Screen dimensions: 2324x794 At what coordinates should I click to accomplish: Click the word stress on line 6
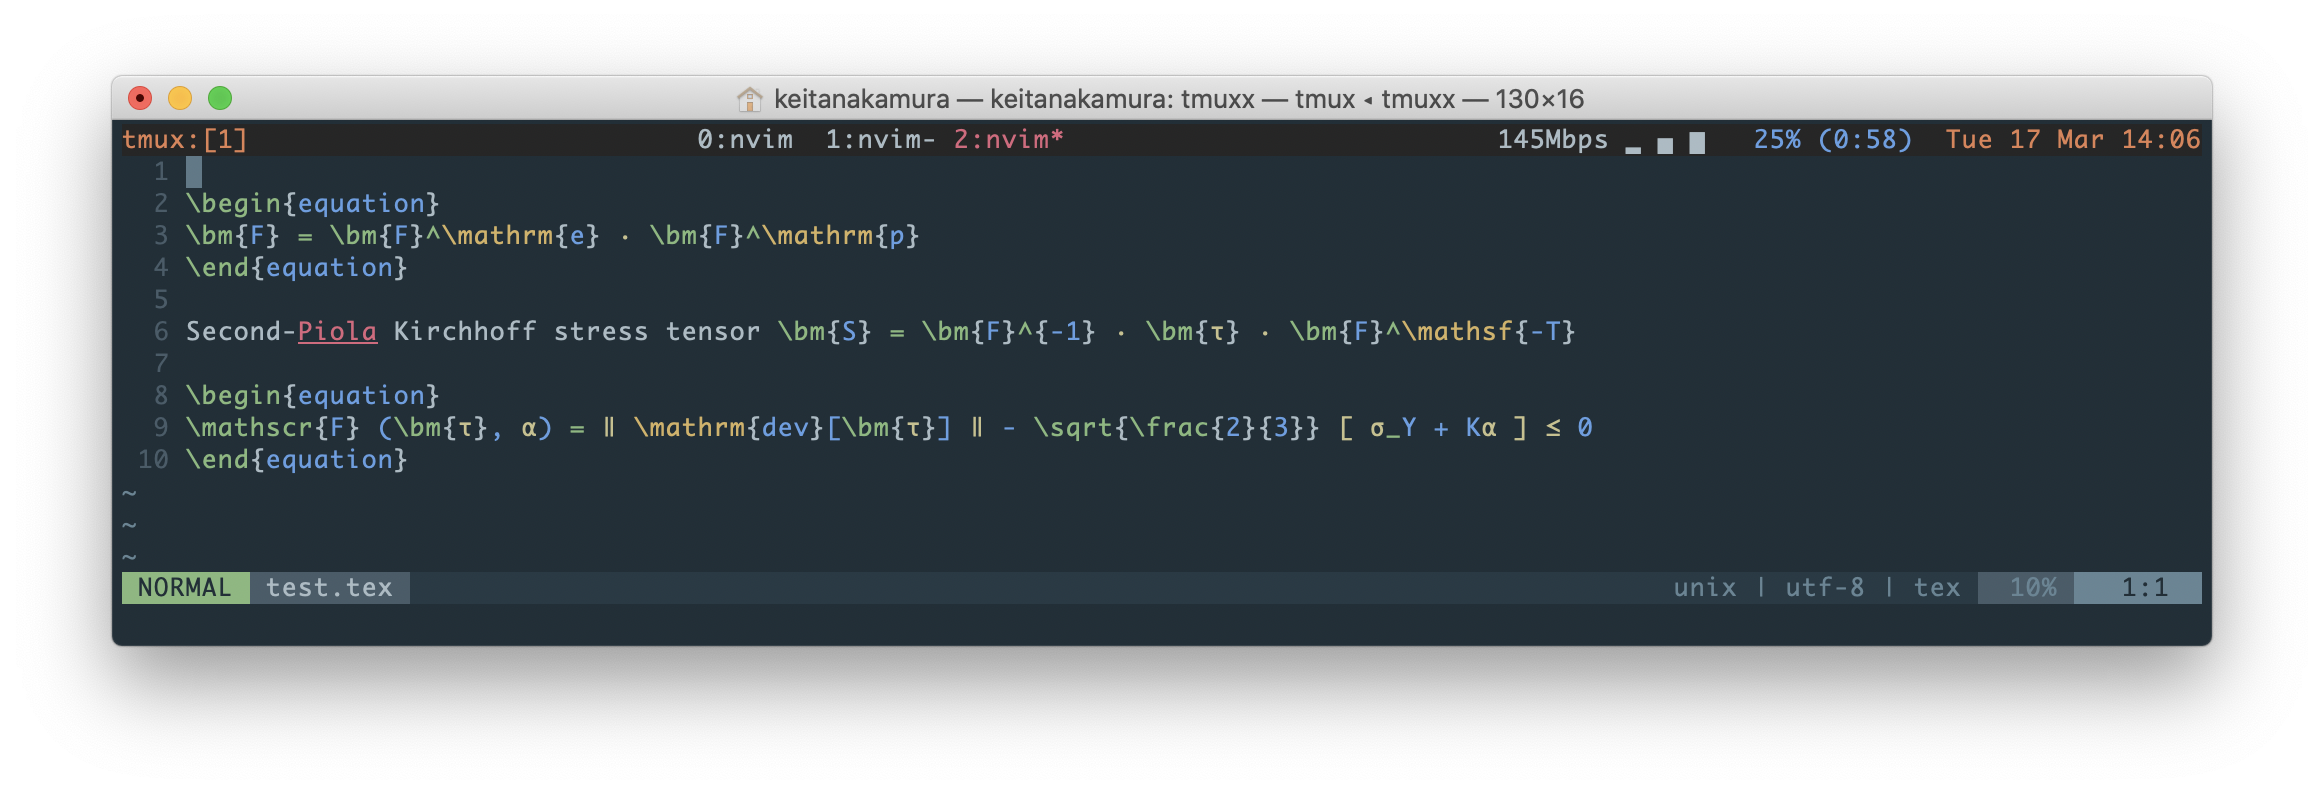click(x=601, y=331)
